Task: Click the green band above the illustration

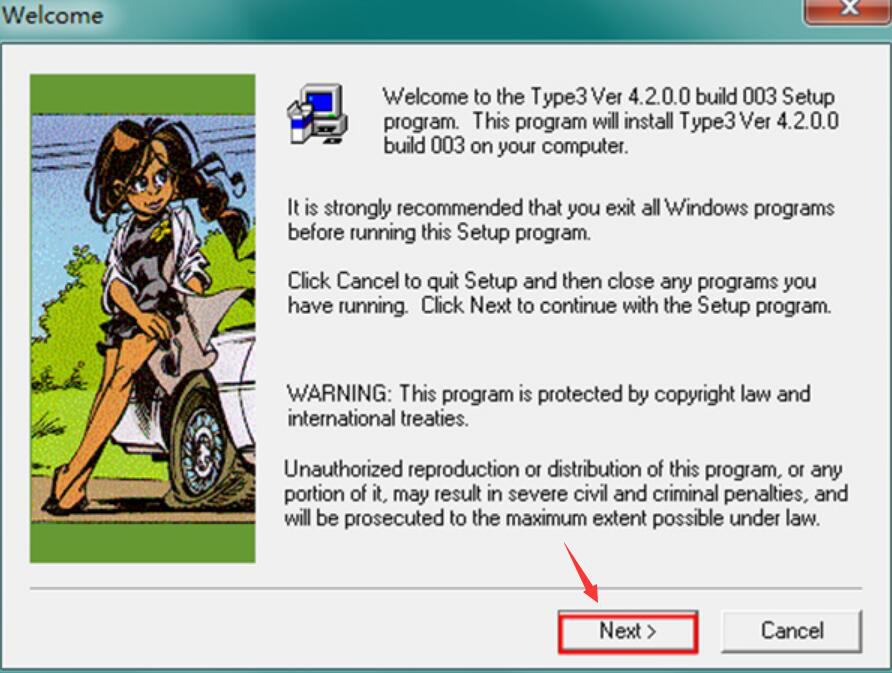Action: 142,94
